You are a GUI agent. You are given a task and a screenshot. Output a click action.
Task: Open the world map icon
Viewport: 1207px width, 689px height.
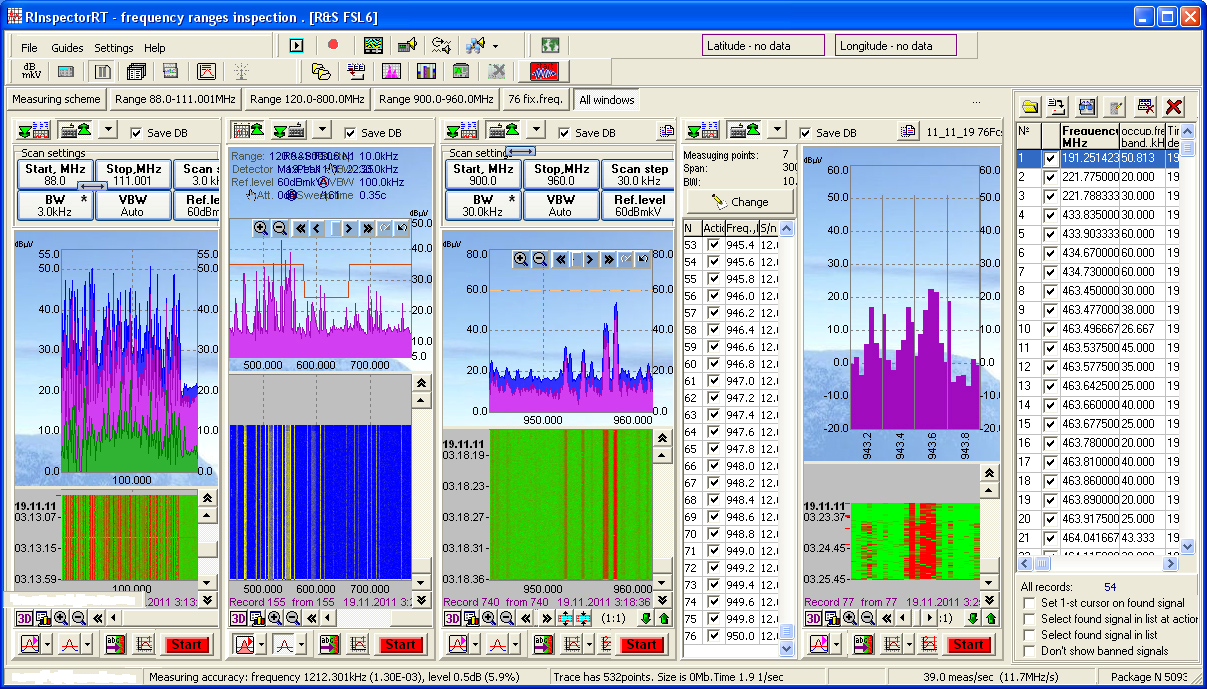pyautogui.click(x=548, y=45)
